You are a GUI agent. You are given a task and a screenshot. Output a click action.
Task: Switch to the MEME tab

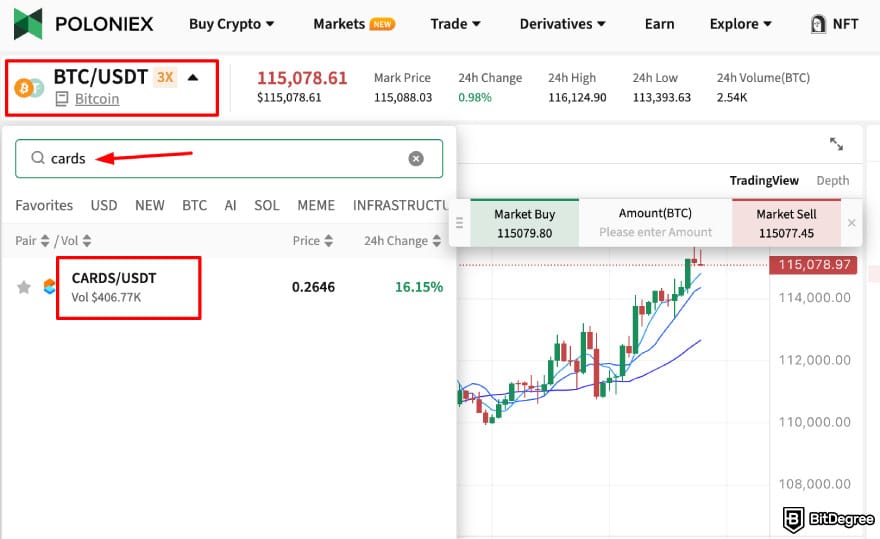(x=316, y=205)
